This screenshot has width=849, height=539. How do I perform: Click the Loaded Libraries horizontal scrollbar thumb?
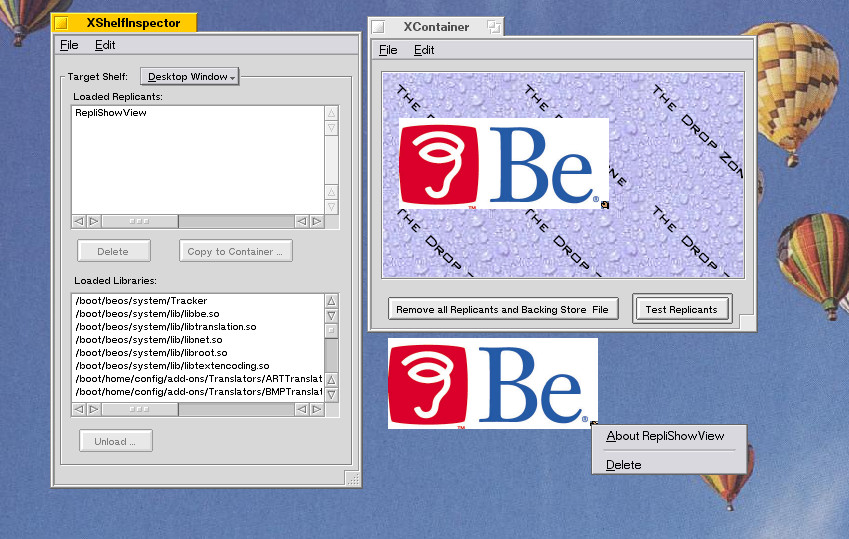pyautogui.click(x=140, y=410)
